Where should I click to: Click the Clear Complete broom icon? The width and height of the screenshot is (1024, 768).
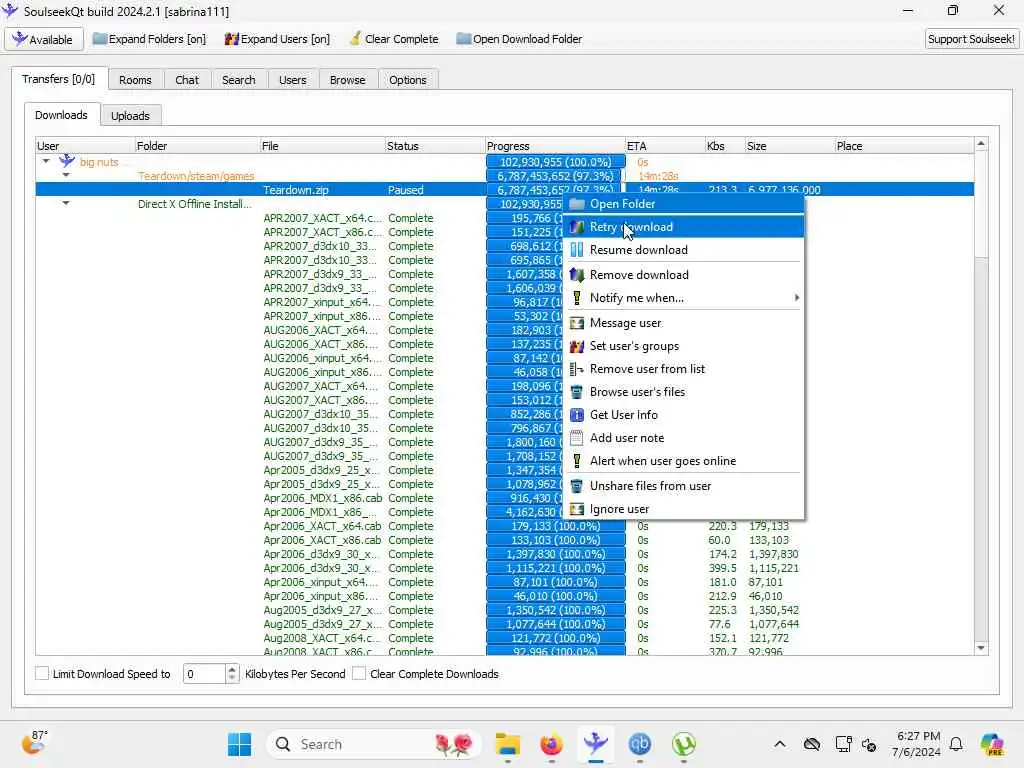click(355, 39)
